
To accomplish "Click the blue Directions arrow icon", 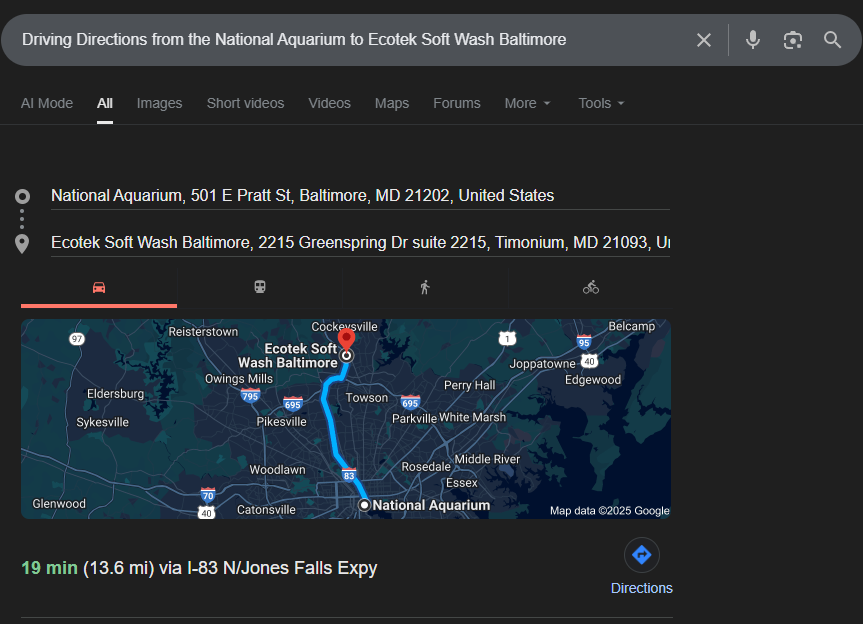I will [642, 555].
